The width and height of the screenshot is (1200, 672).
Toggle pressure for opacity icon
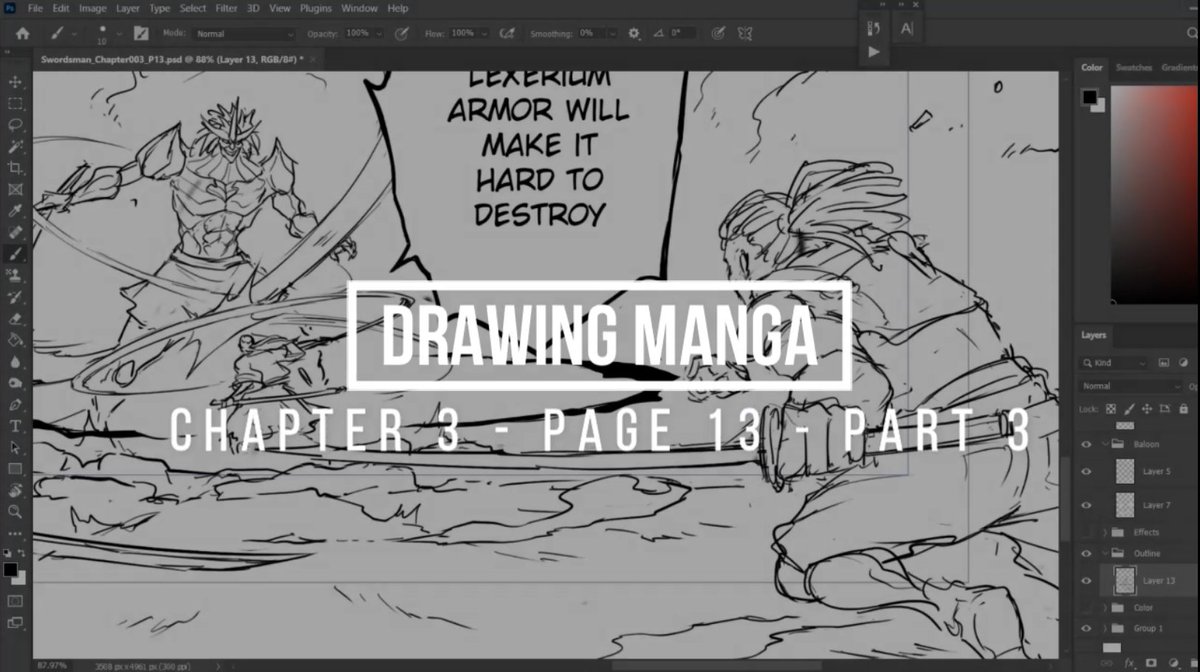tap(401, 33)
